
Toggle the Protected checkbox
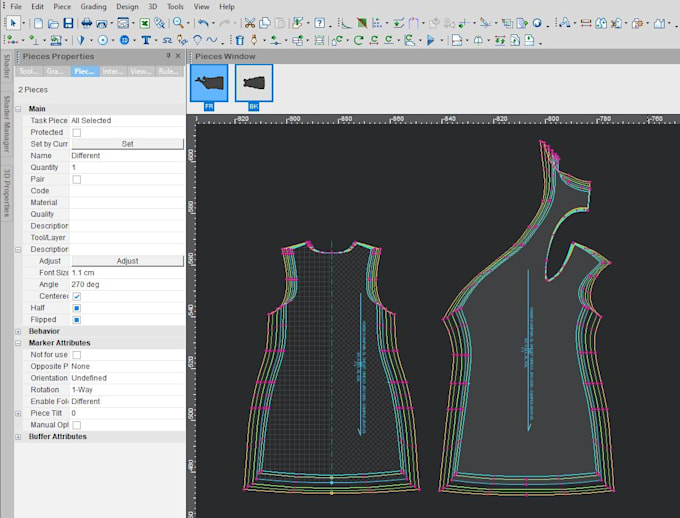point(76,132)
